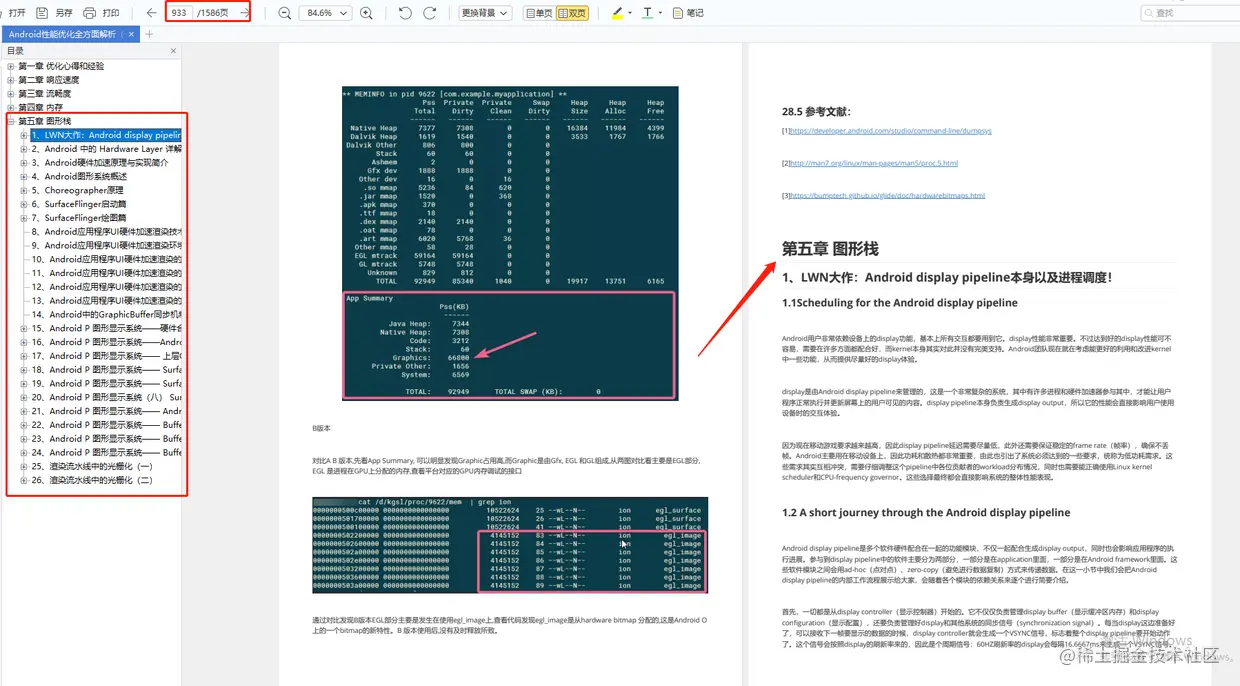This screenshot has width=1240, height=686.
Task: Click the Print printer icon
Action: [90, 13]
